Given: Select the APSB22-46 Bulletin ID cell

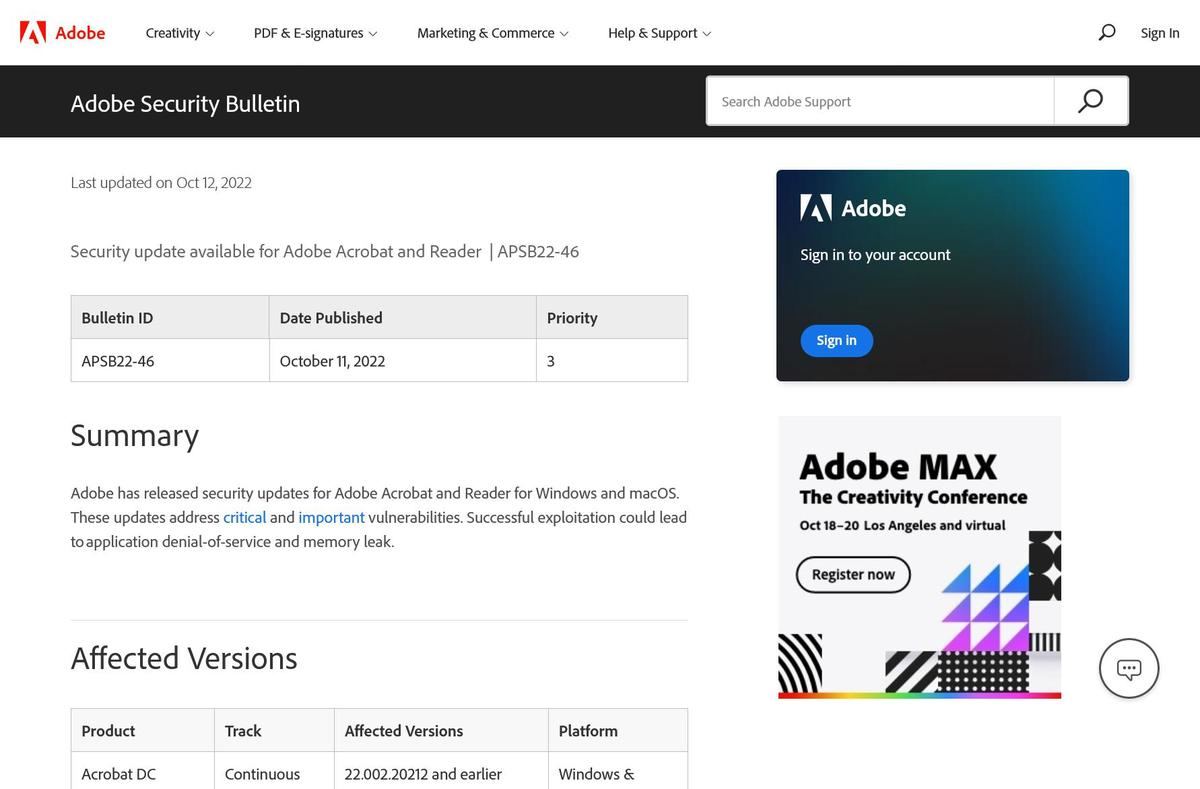Looking at the screenshot, I should point(170,360).
